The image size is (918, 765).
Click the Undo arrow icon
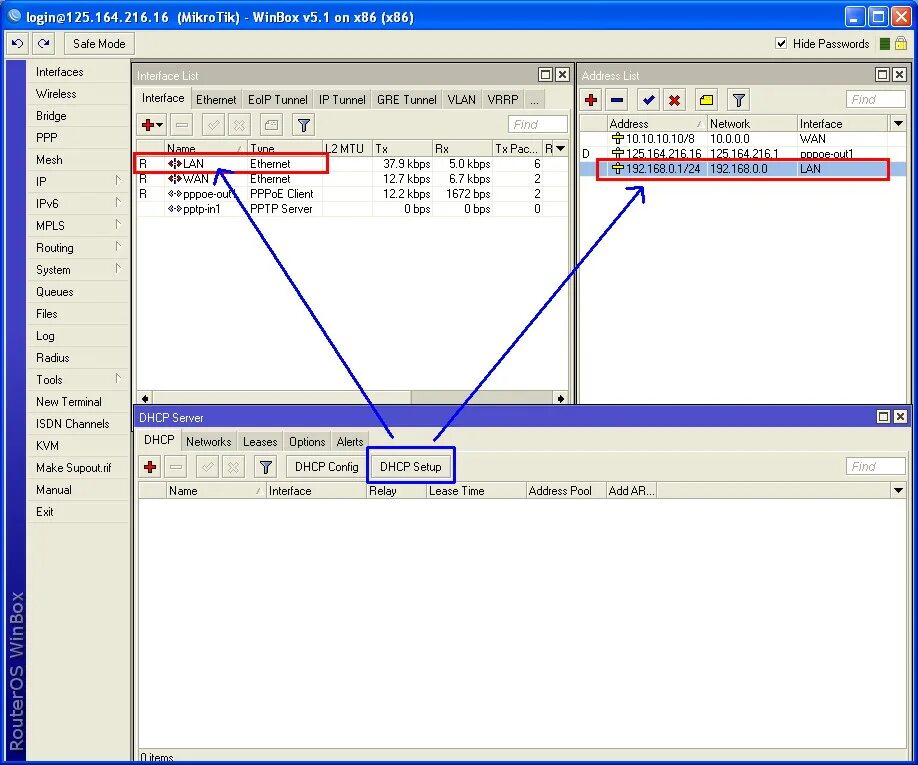tap(18, 43)
